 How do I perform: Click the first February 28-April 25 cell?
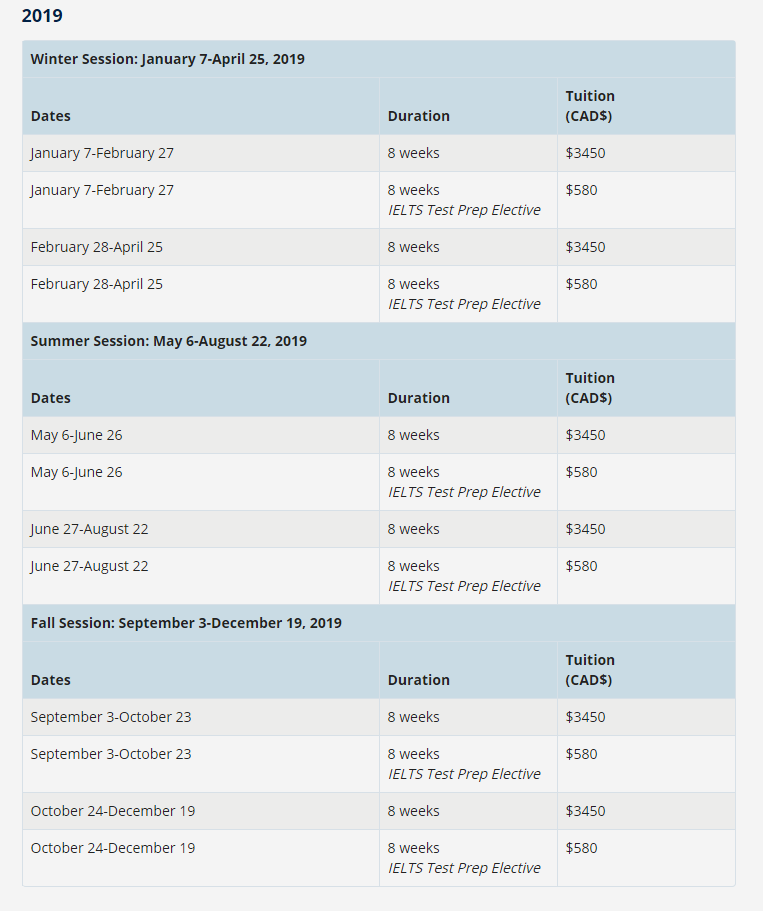(201, 248)
